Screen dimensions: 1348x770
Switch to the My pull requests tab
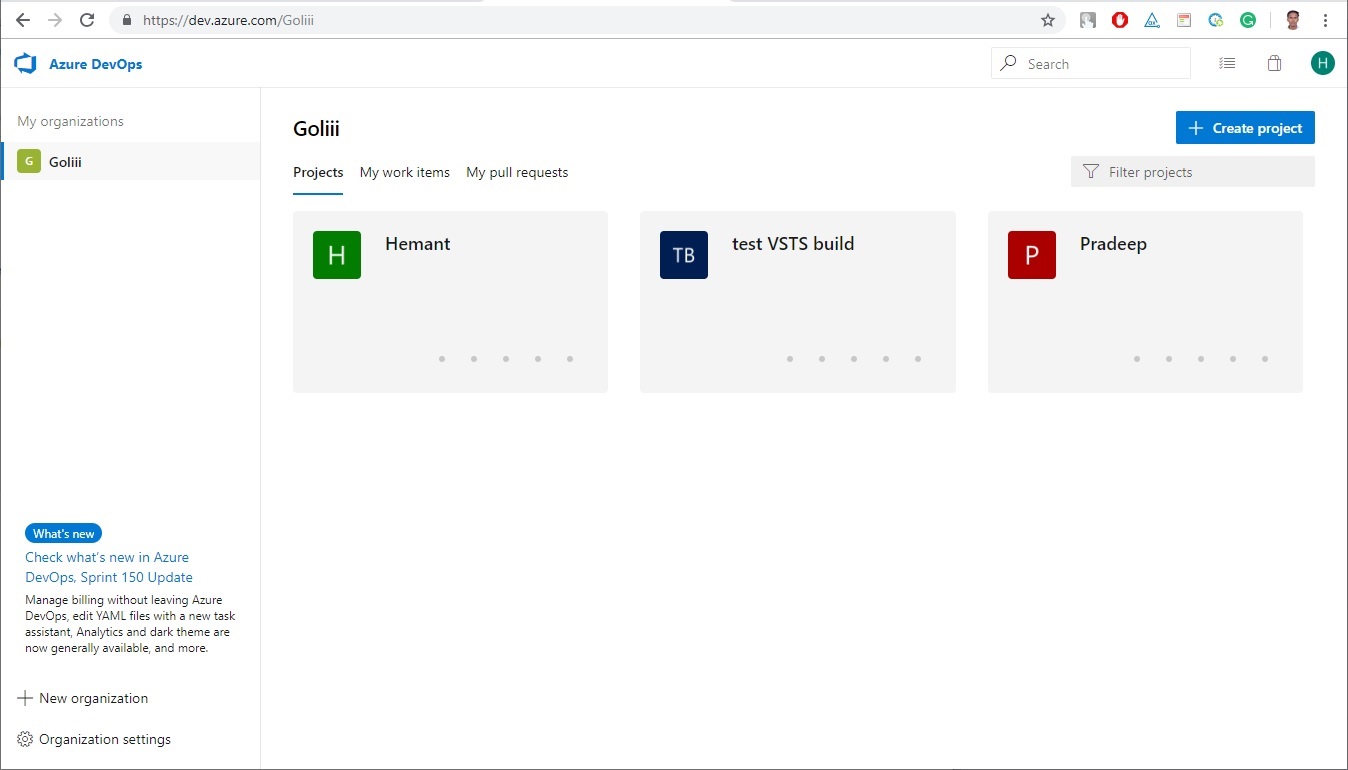(517, 172)
